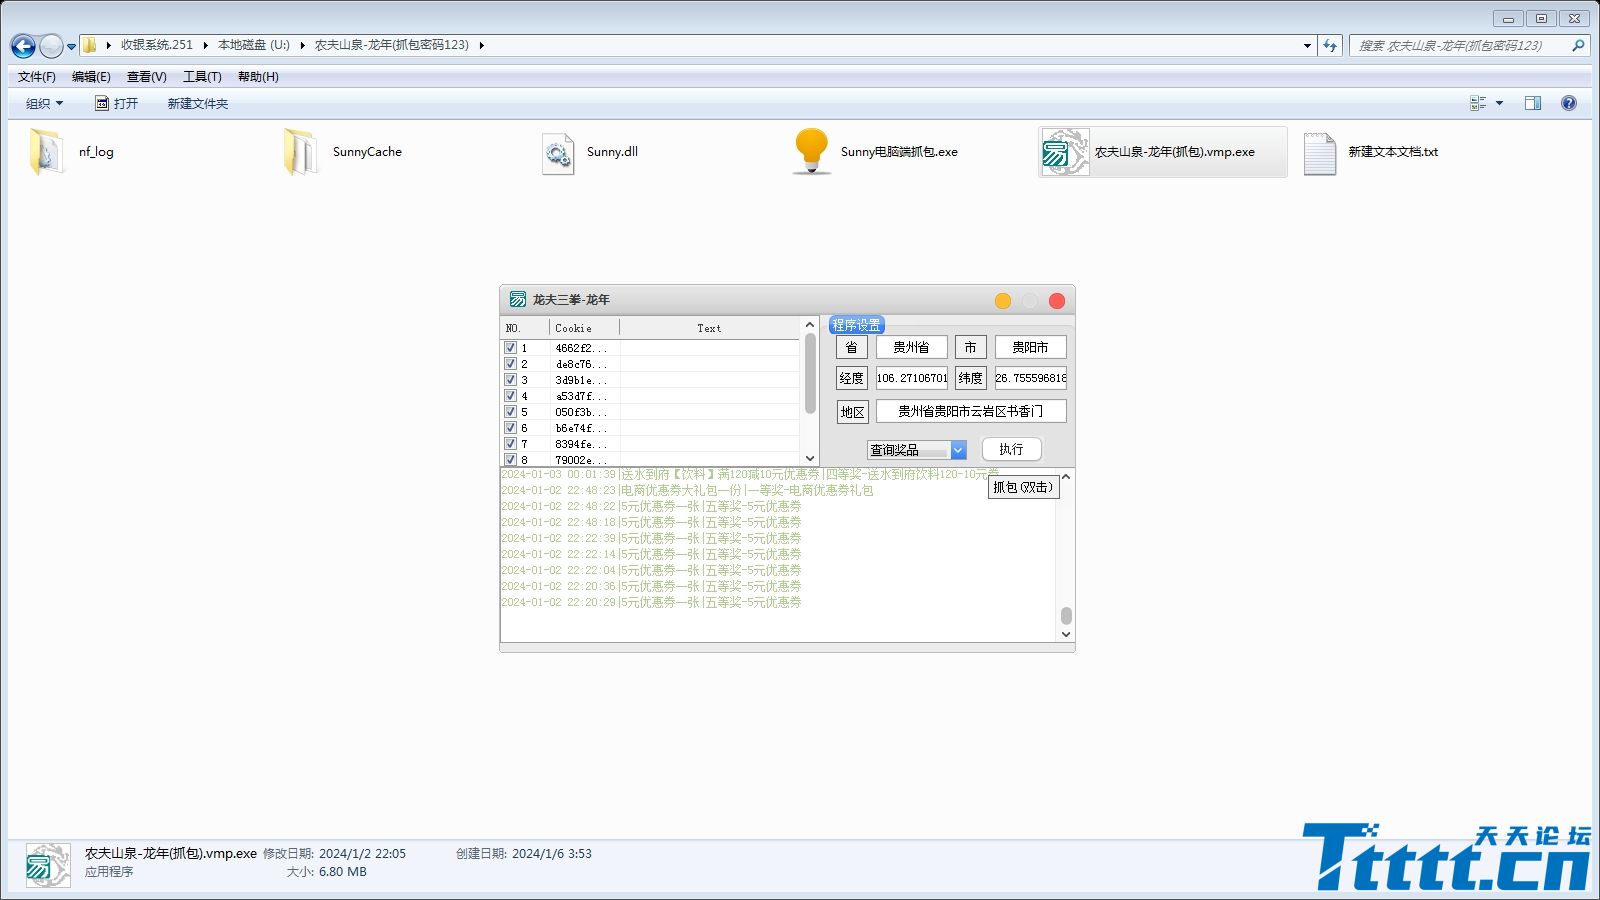Open the 工具(T) menu
This screenshot has width=1600, height=900.
coord(201,77)
